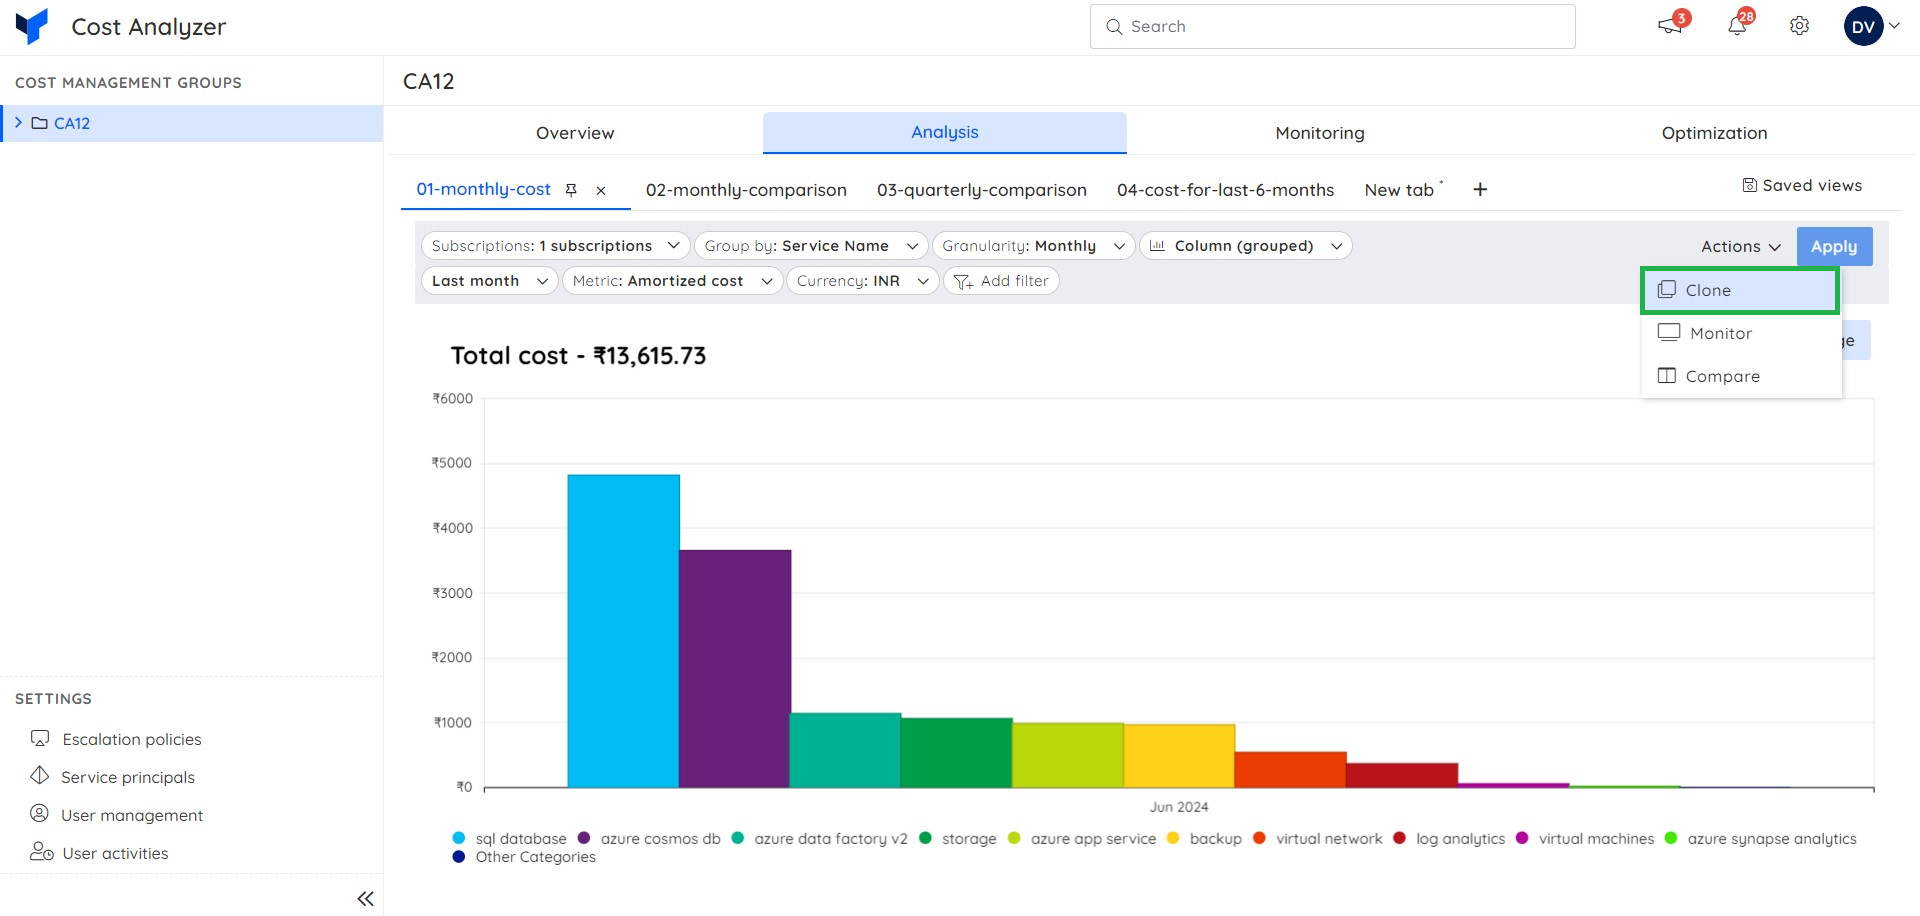Open the Column (grouped) chart dropdown
Screen dimensions: 1920x916
pyautogui.click(x=1245, y=246)
